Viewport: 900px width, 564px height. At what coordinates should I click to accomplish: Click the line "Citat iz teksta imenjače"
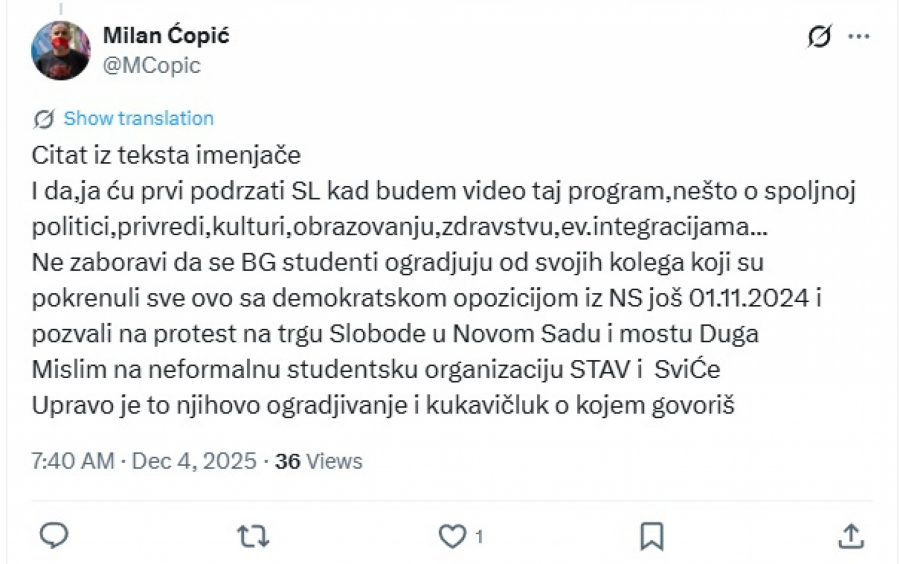166,157
